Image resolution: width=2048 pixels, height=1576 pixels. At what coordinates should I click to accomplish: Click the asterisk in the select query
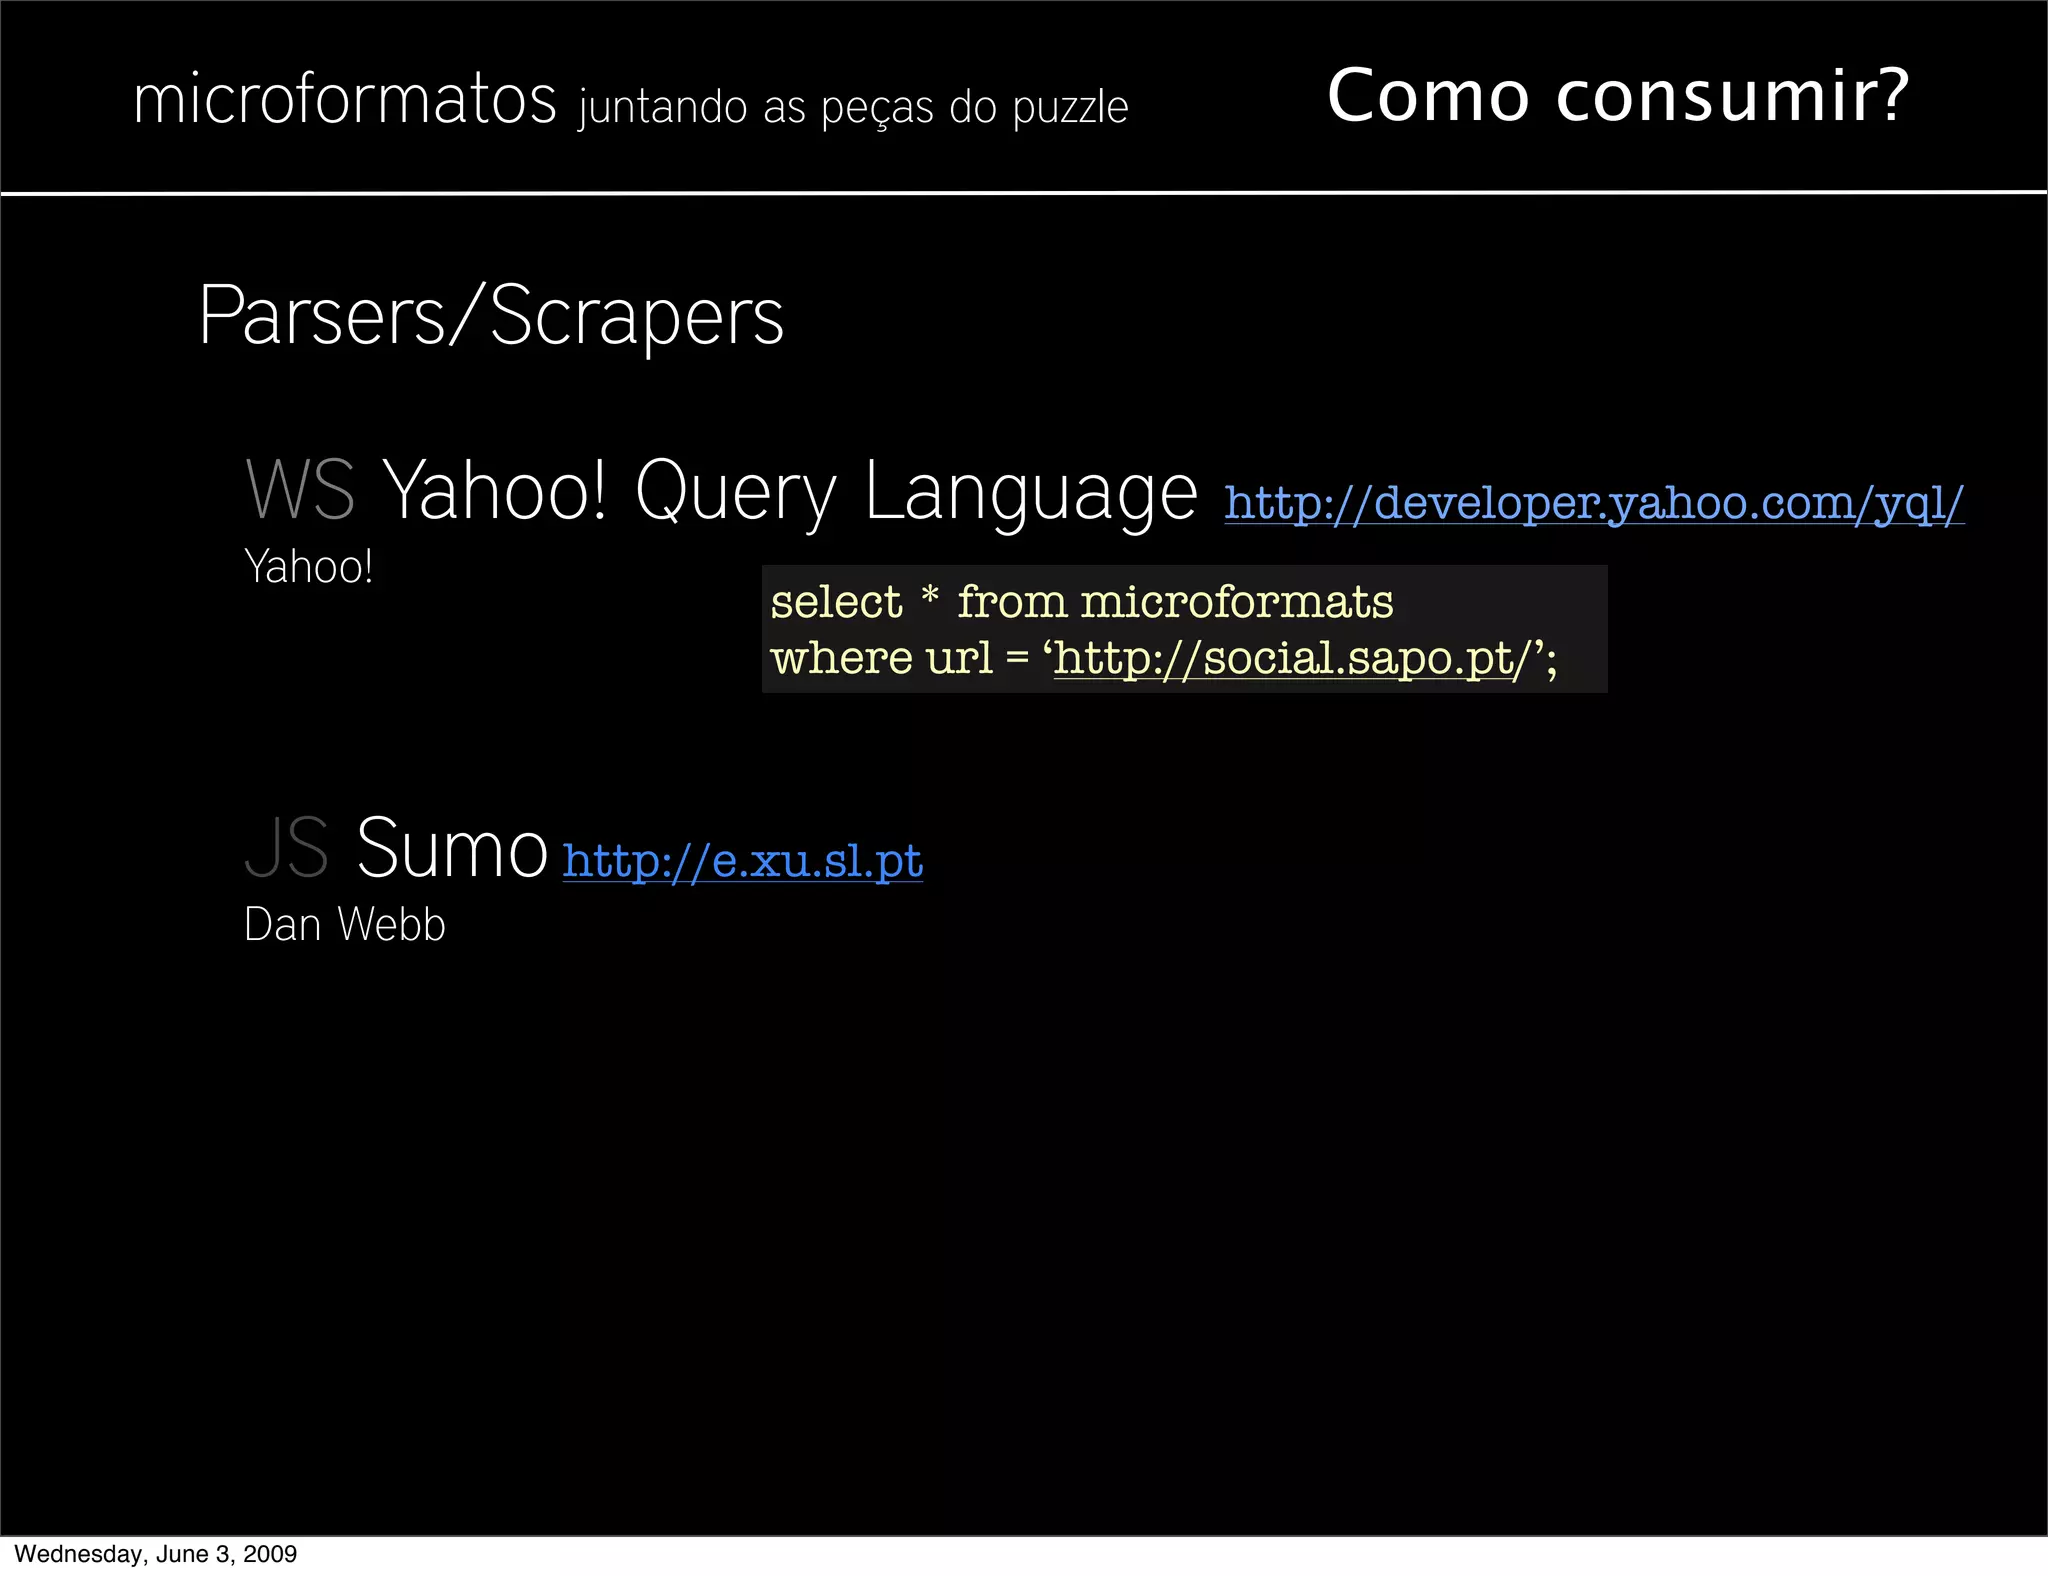(x=930, y=598)
